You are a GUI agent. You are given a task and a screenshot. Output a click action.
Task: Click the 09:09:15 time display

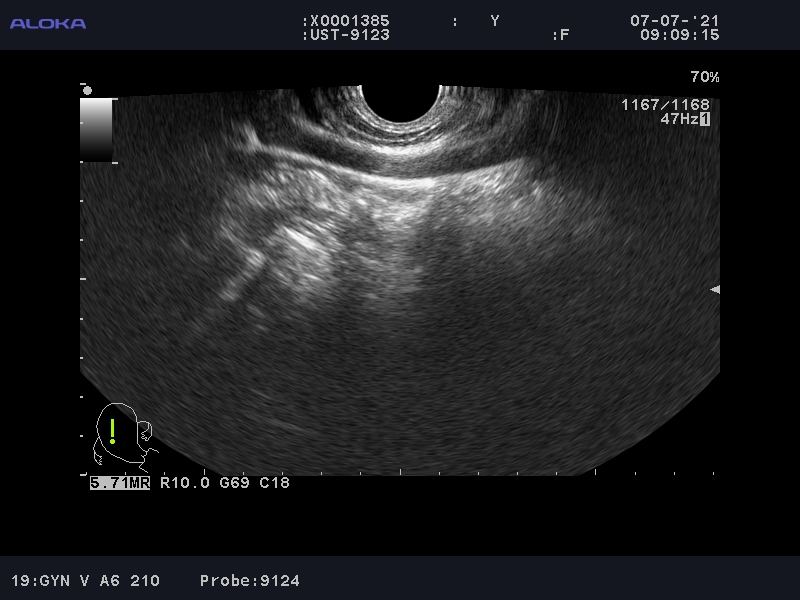point(679,35)
